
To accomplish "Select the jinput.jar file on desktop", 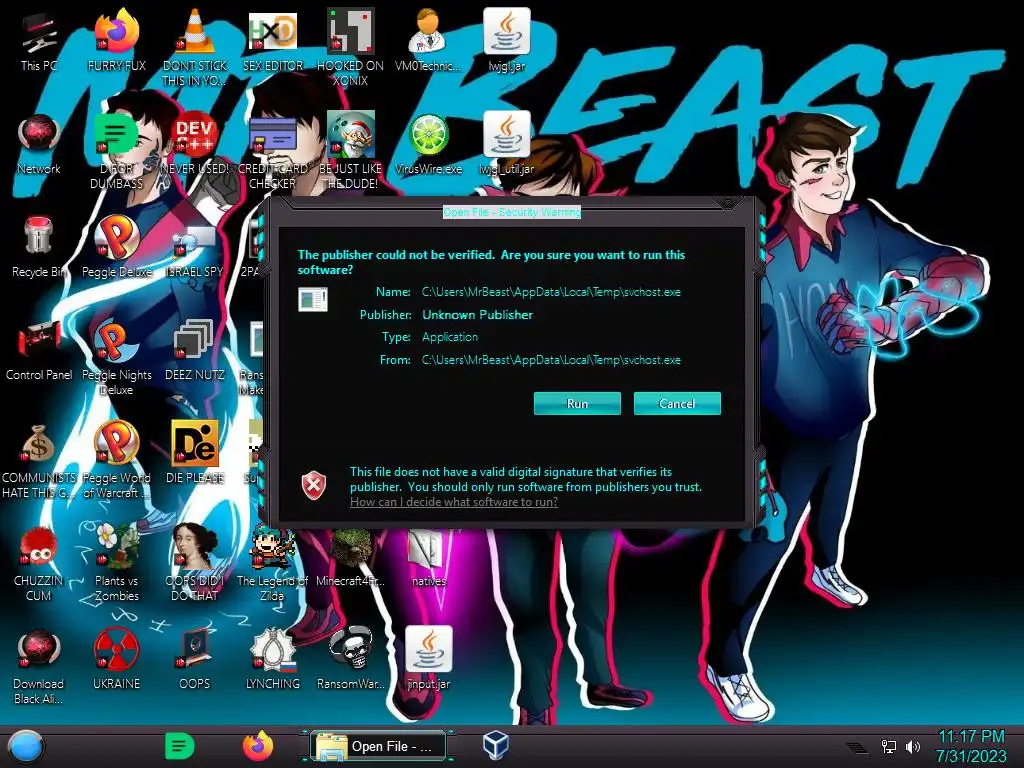I will [428, 660].
